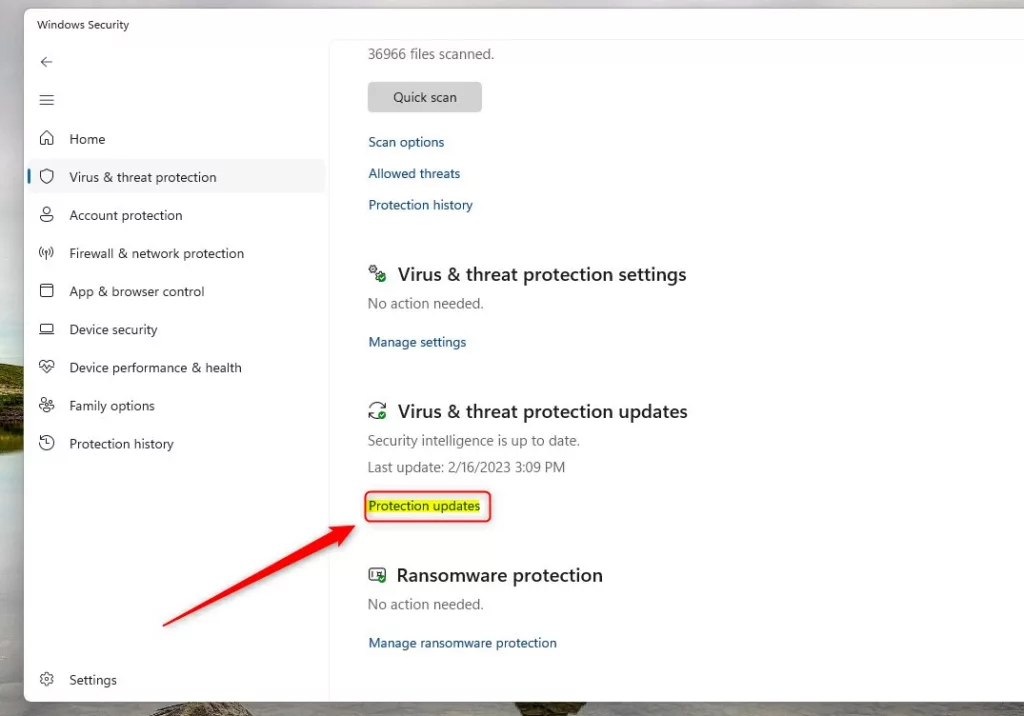The image size is (1024, 716).
Task: Click the Firewall & network antenna icon
Action: (46, 253)
